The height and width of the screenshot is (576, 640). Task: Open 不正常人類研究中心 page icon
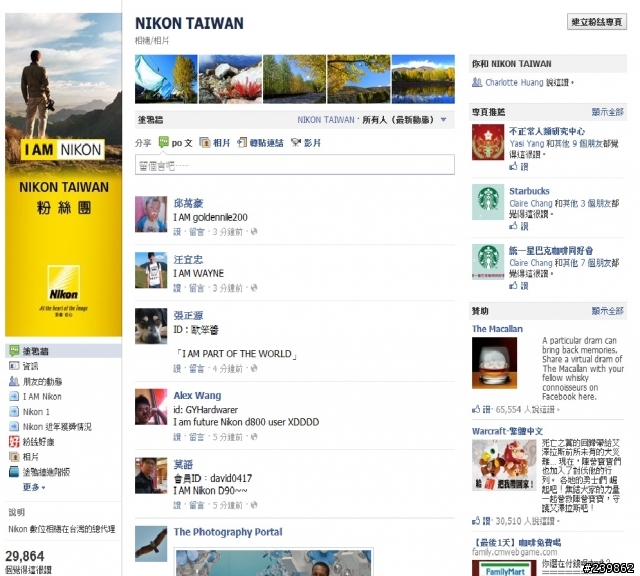tap(488, 142)
